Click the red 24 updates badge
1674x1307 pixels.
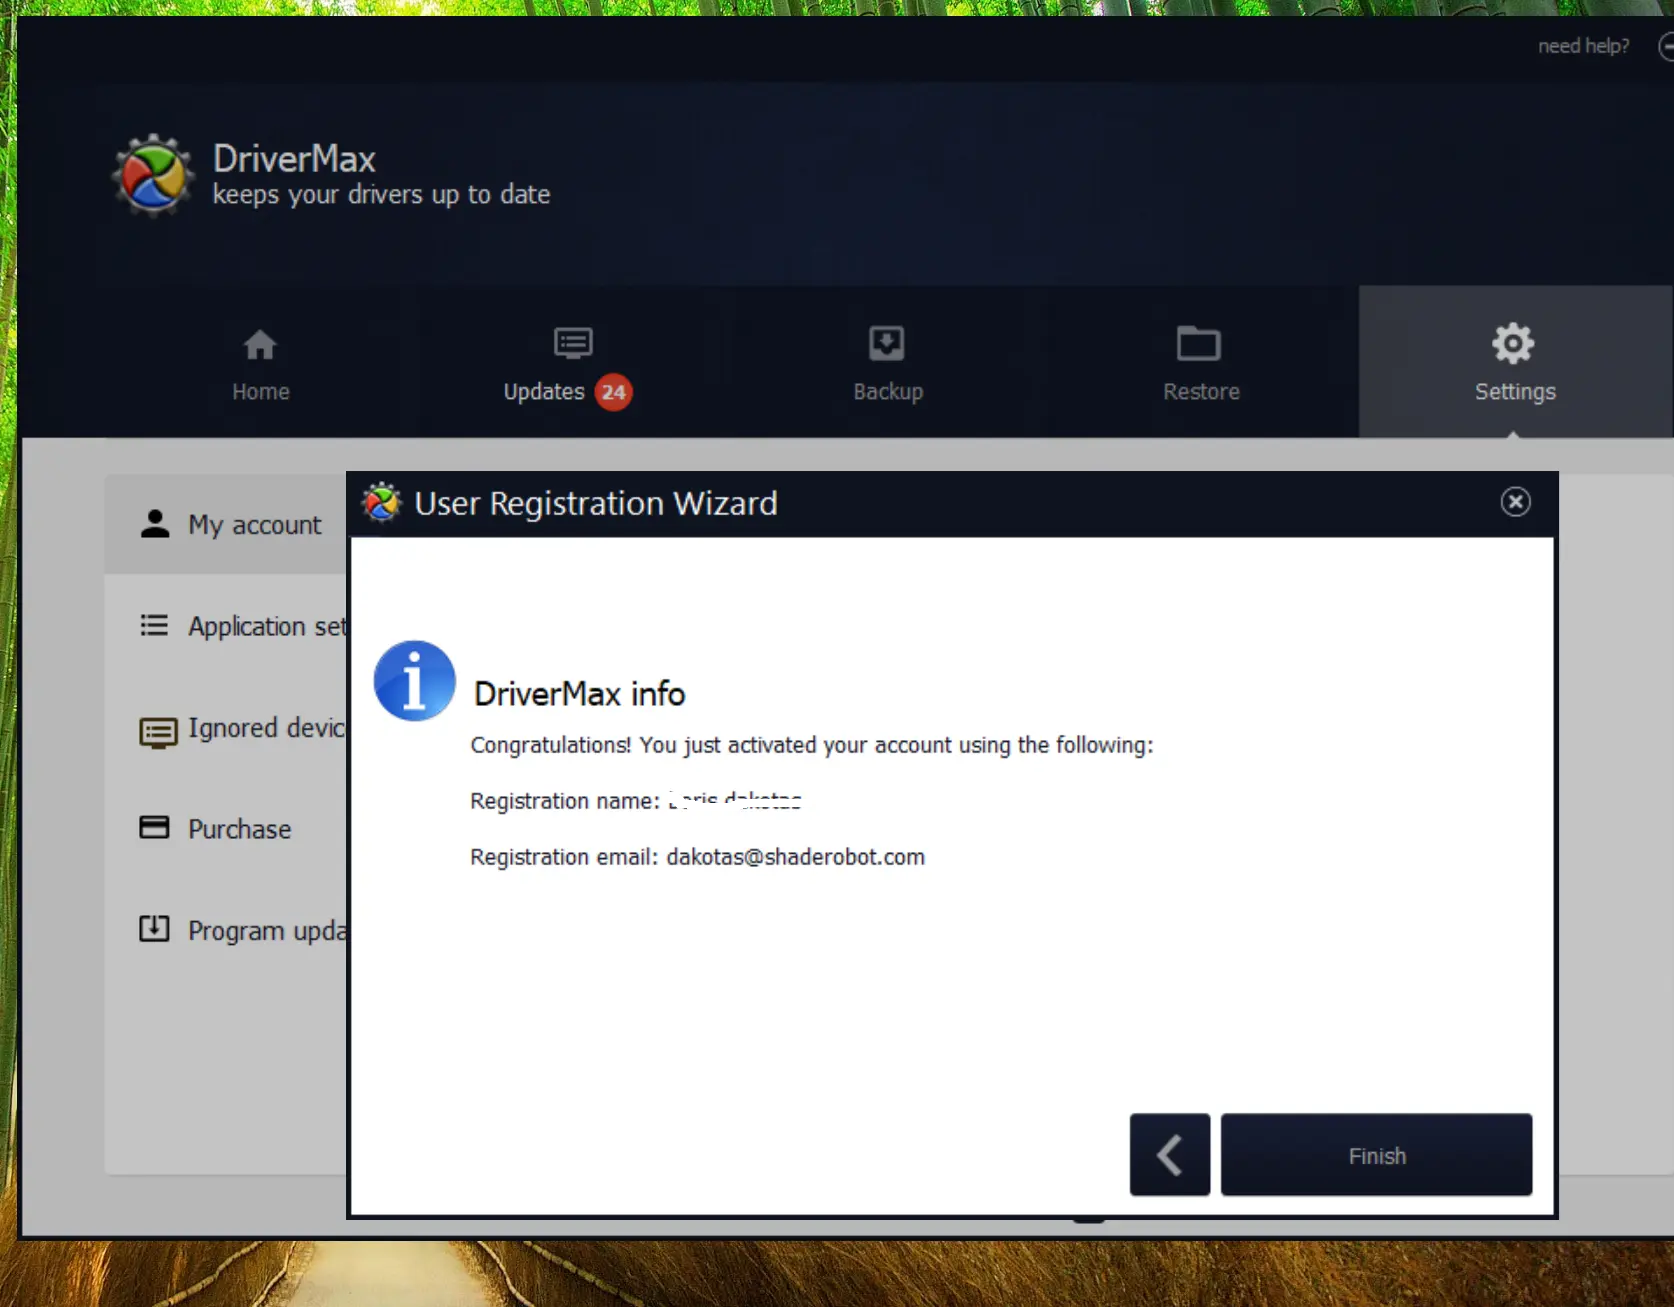click(614, 392)
